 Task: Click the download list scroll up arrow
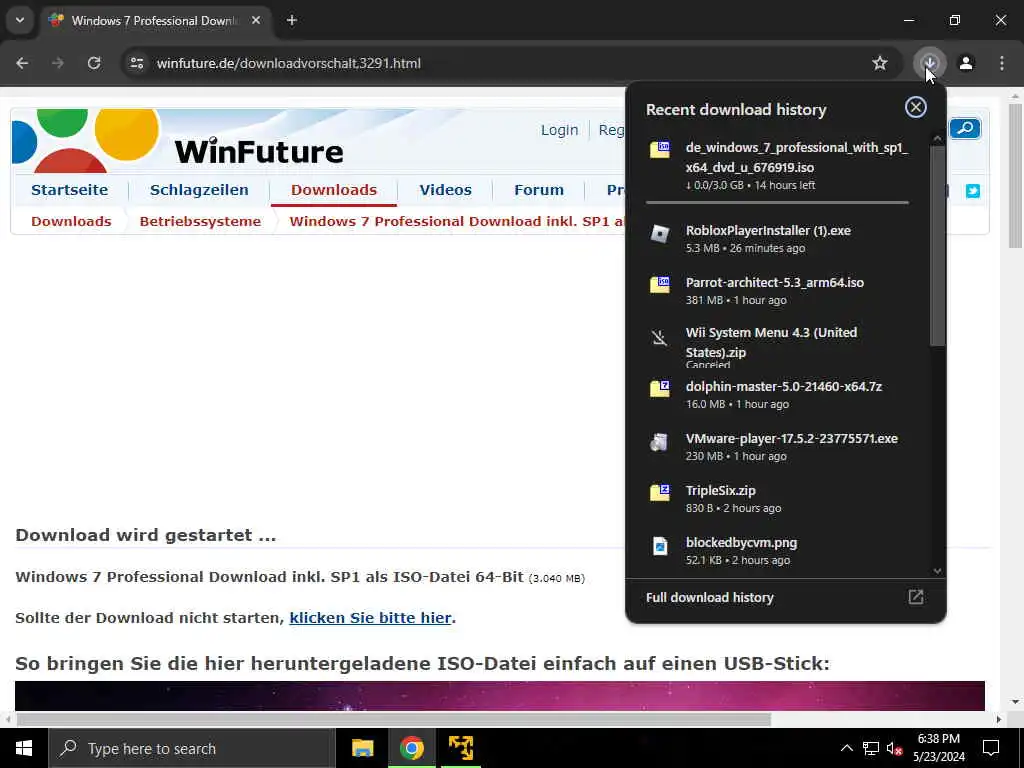coord(938,138)
